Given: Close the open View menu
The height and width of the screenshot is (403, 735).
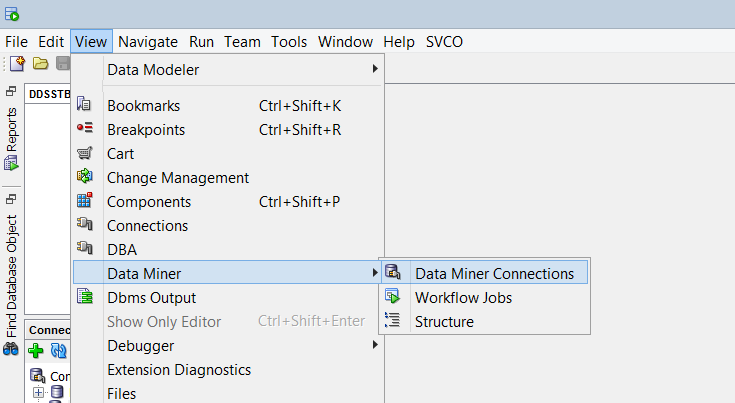Looking at the screenshot, I should 91,42.
